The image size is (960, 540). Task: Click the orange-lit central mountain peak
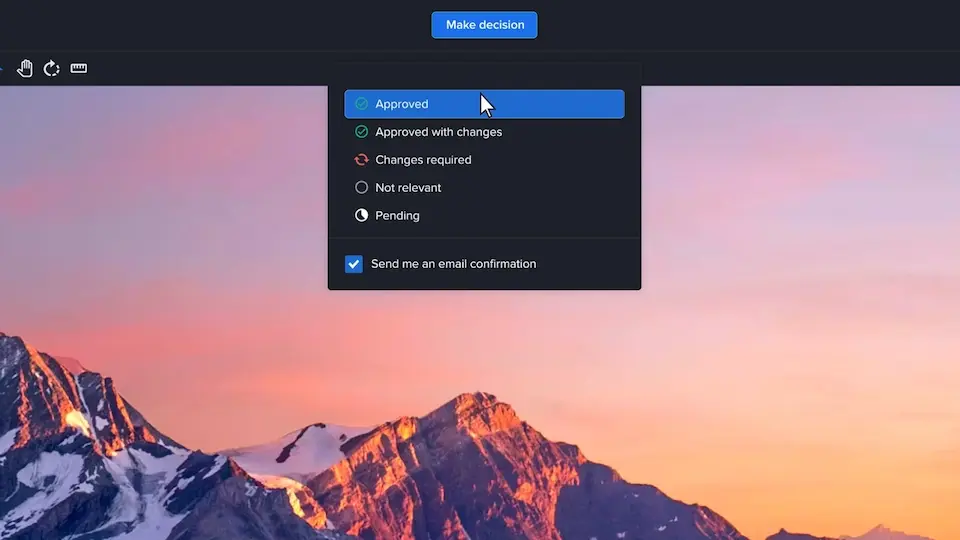click(x=470, y=430)
